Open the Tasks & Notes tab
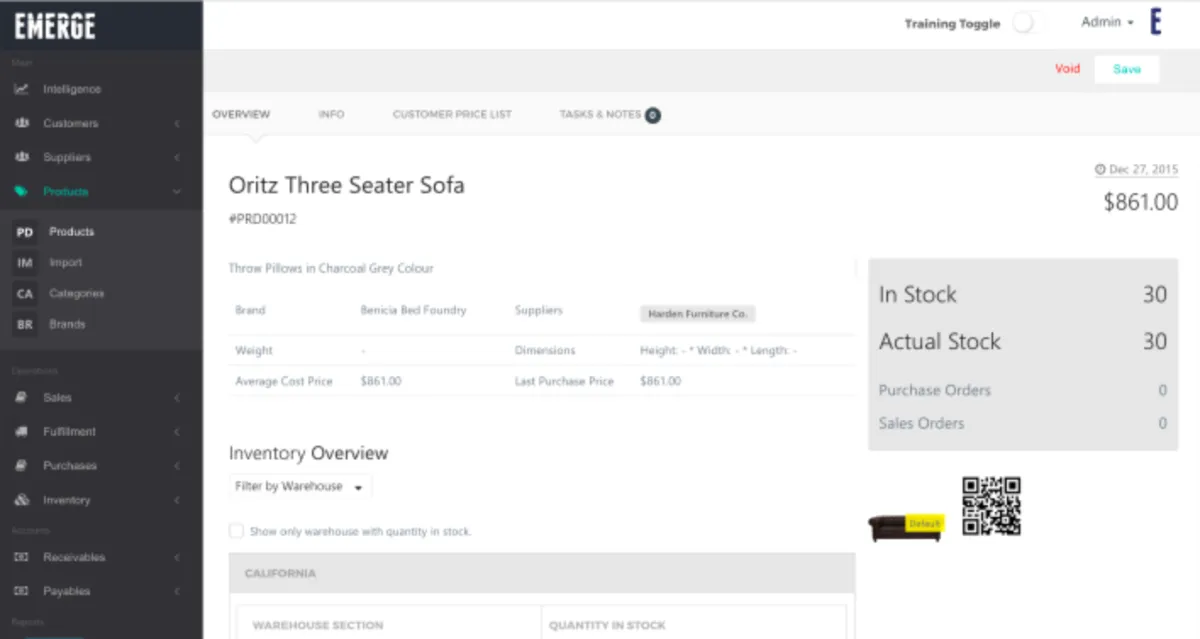 (x=609, y=114)
